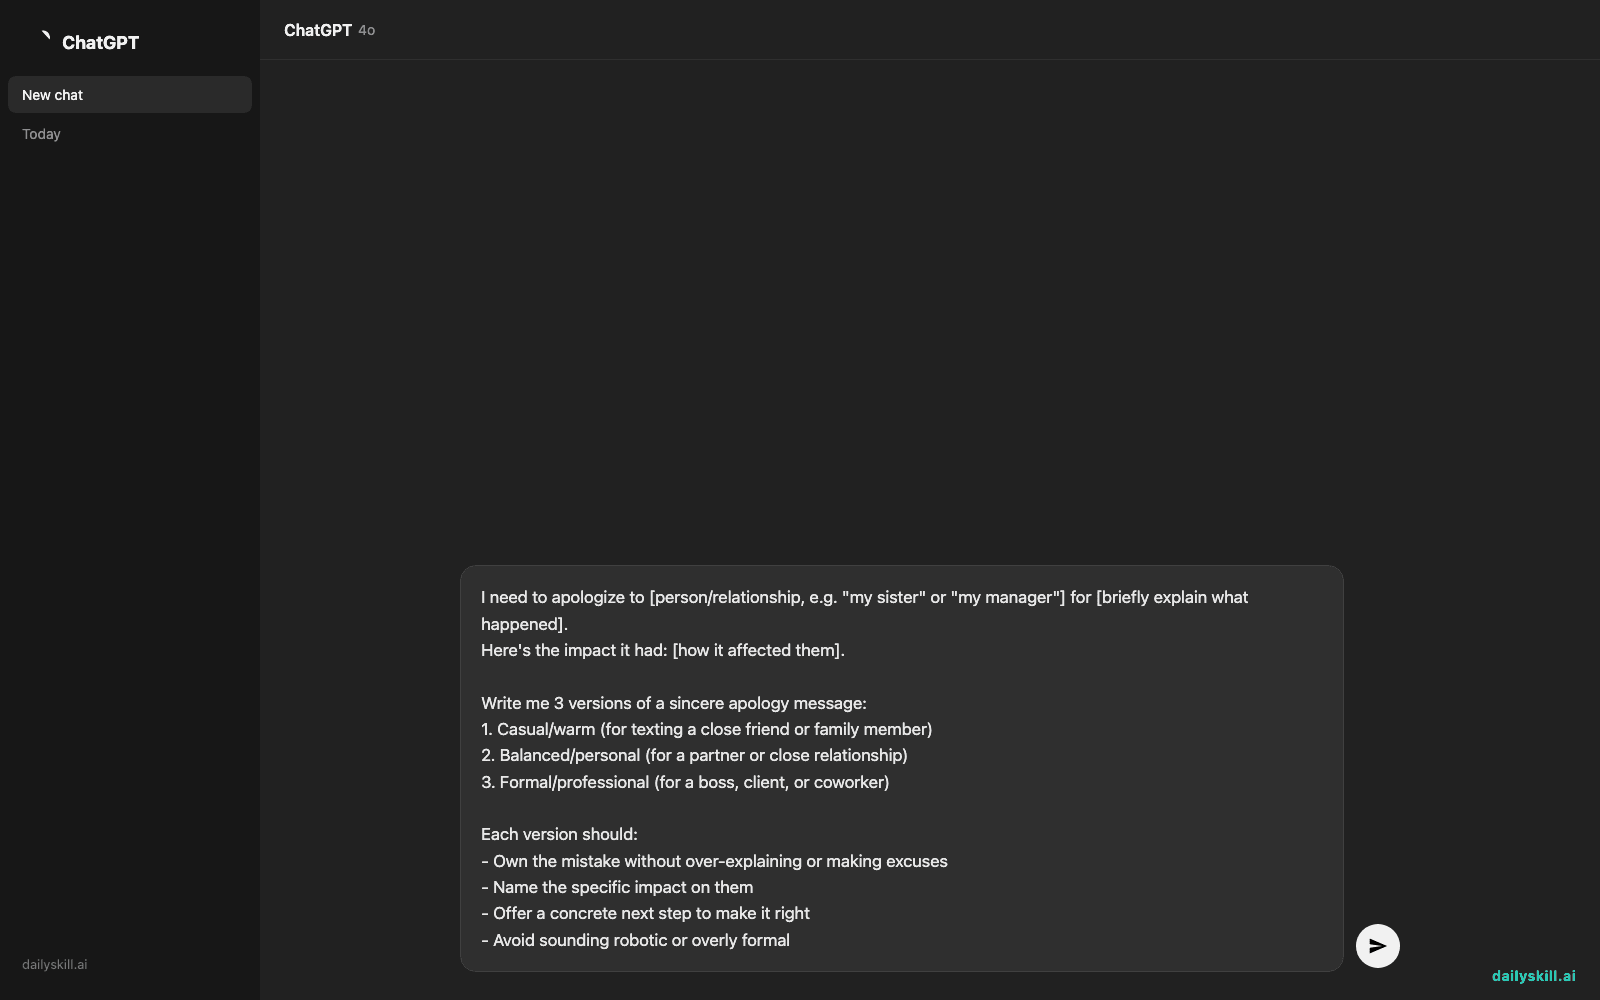Click the Today section label

click(x=41, y=134)
